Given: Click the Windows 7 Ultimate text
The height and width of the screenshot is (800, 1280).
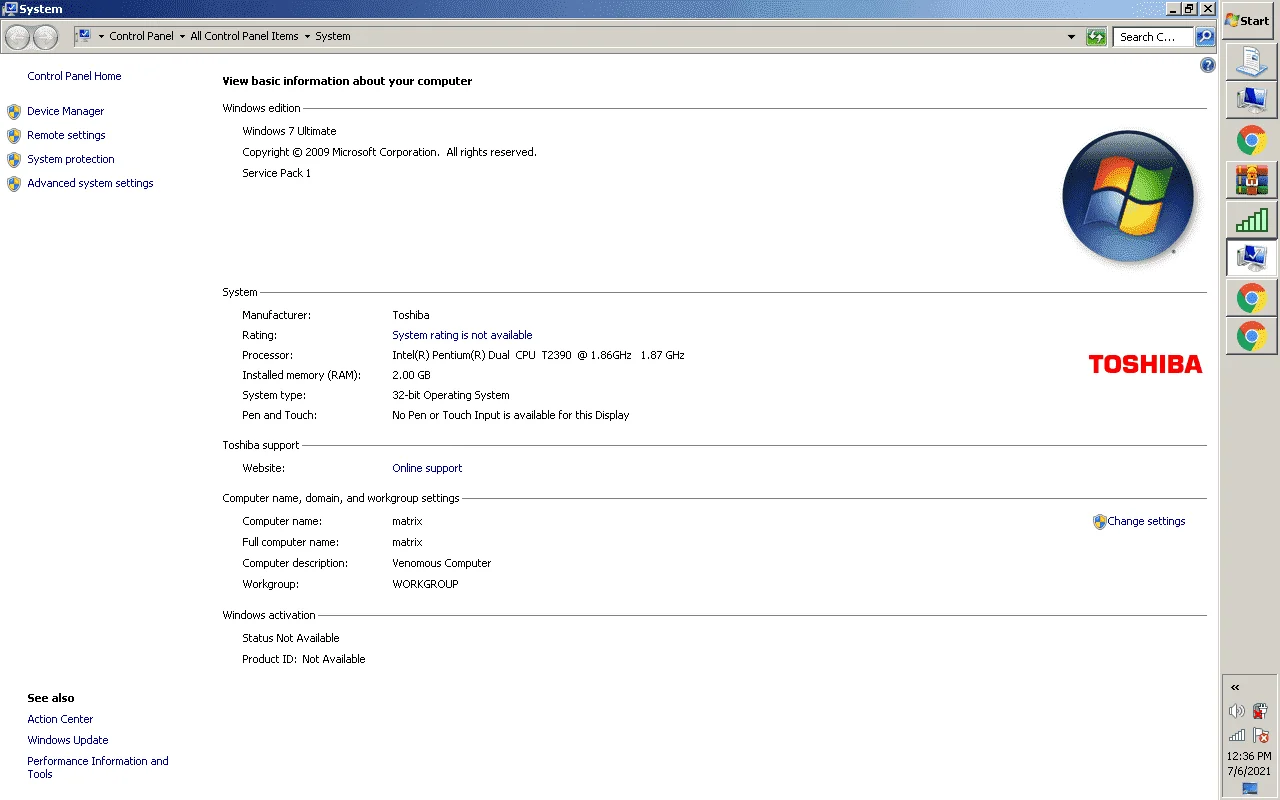Looking at the screenshot, I should (289, 131).
